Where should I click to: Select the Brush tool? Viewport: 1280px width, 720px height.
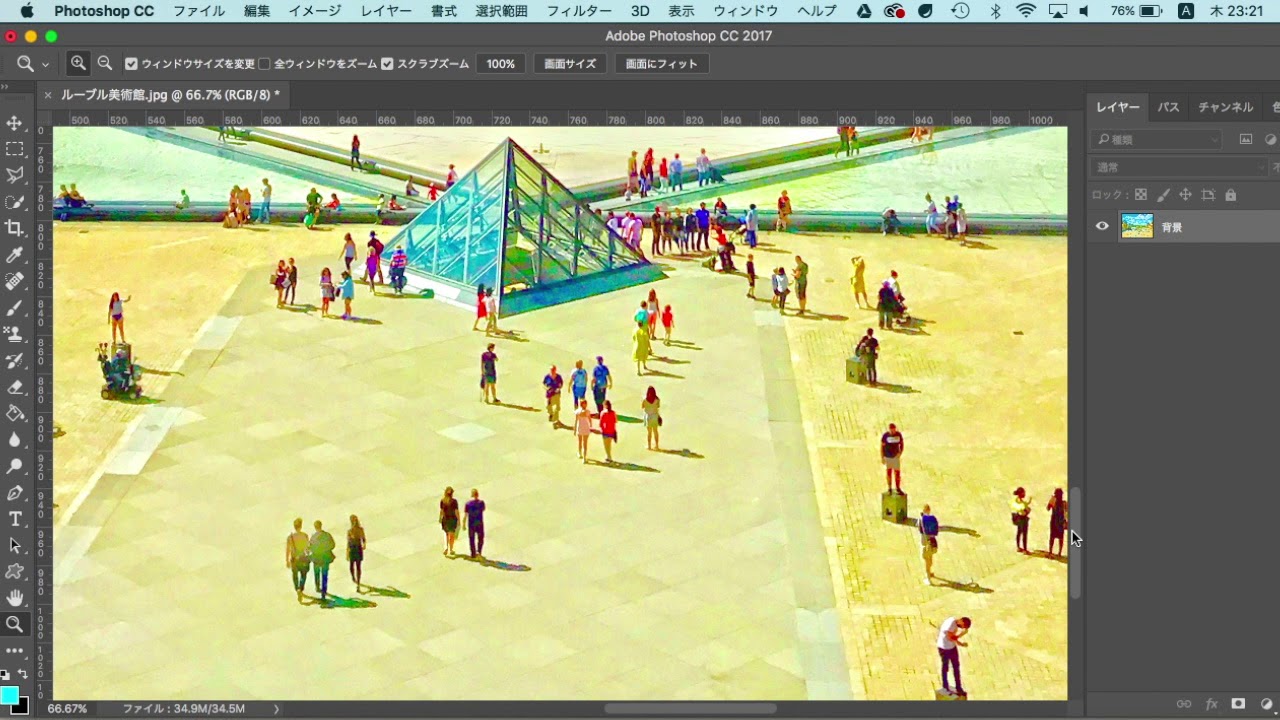(15, 308)
